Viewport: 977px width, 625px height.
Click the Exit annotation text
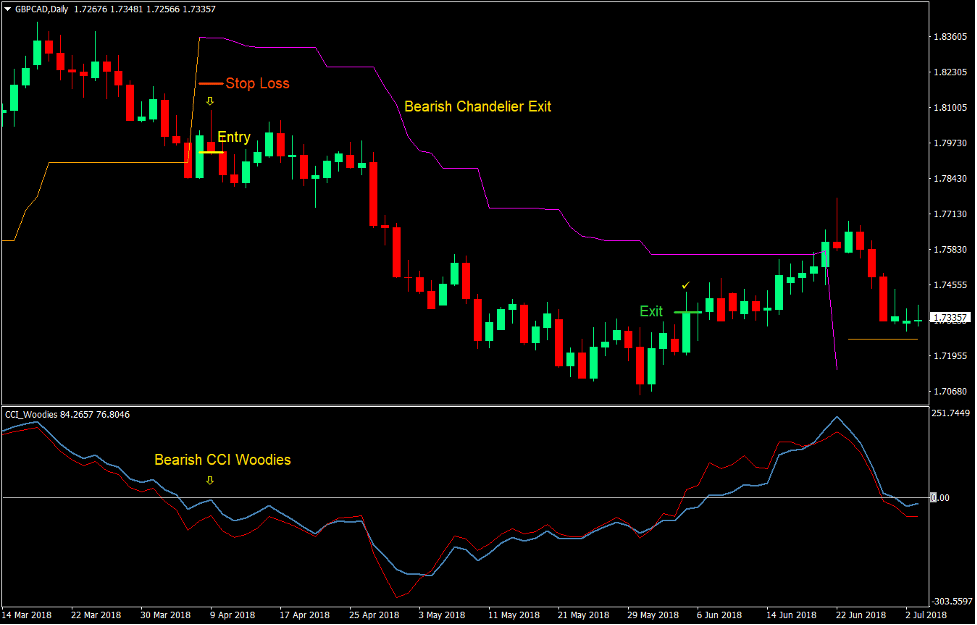(651, 311)
